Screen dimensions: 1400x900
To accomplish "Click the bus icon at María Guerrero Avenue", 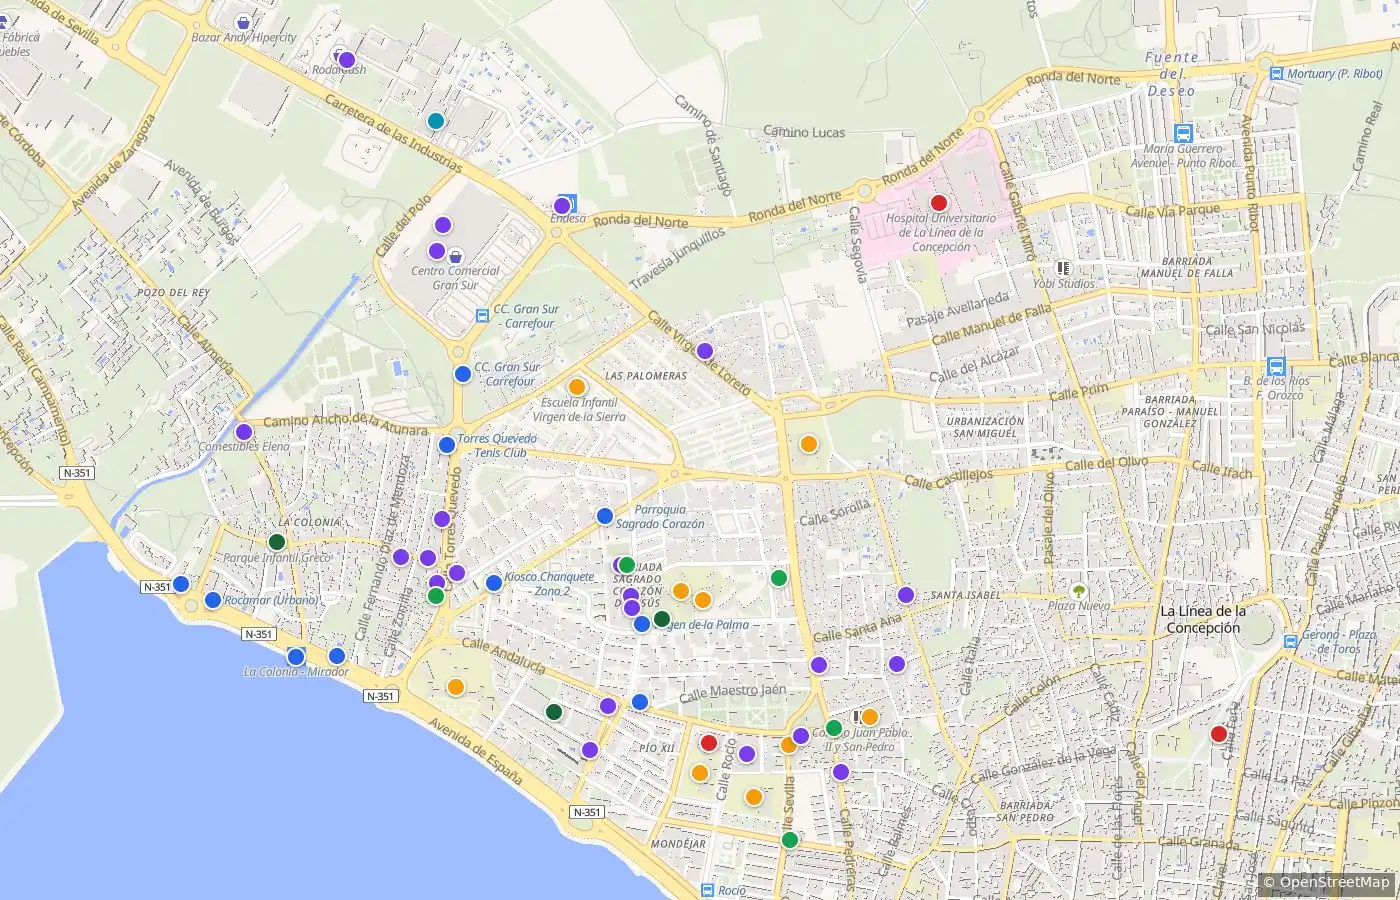I will [x=1184, y=133].
